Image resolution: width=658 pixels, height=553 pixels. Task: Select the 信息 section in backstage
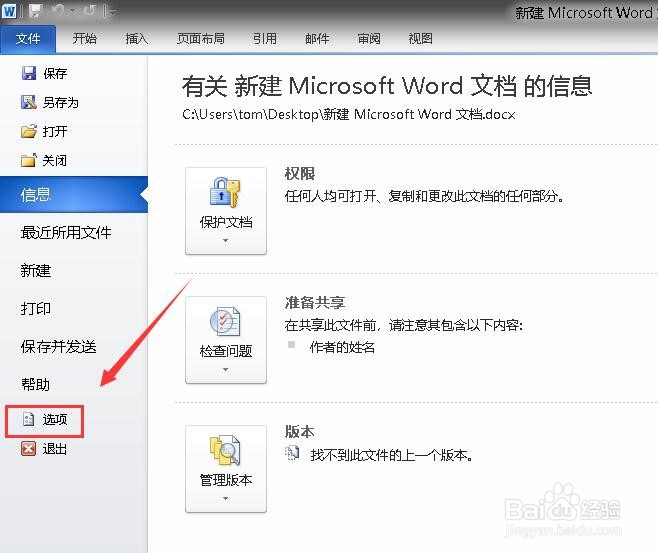coord(74,195)
